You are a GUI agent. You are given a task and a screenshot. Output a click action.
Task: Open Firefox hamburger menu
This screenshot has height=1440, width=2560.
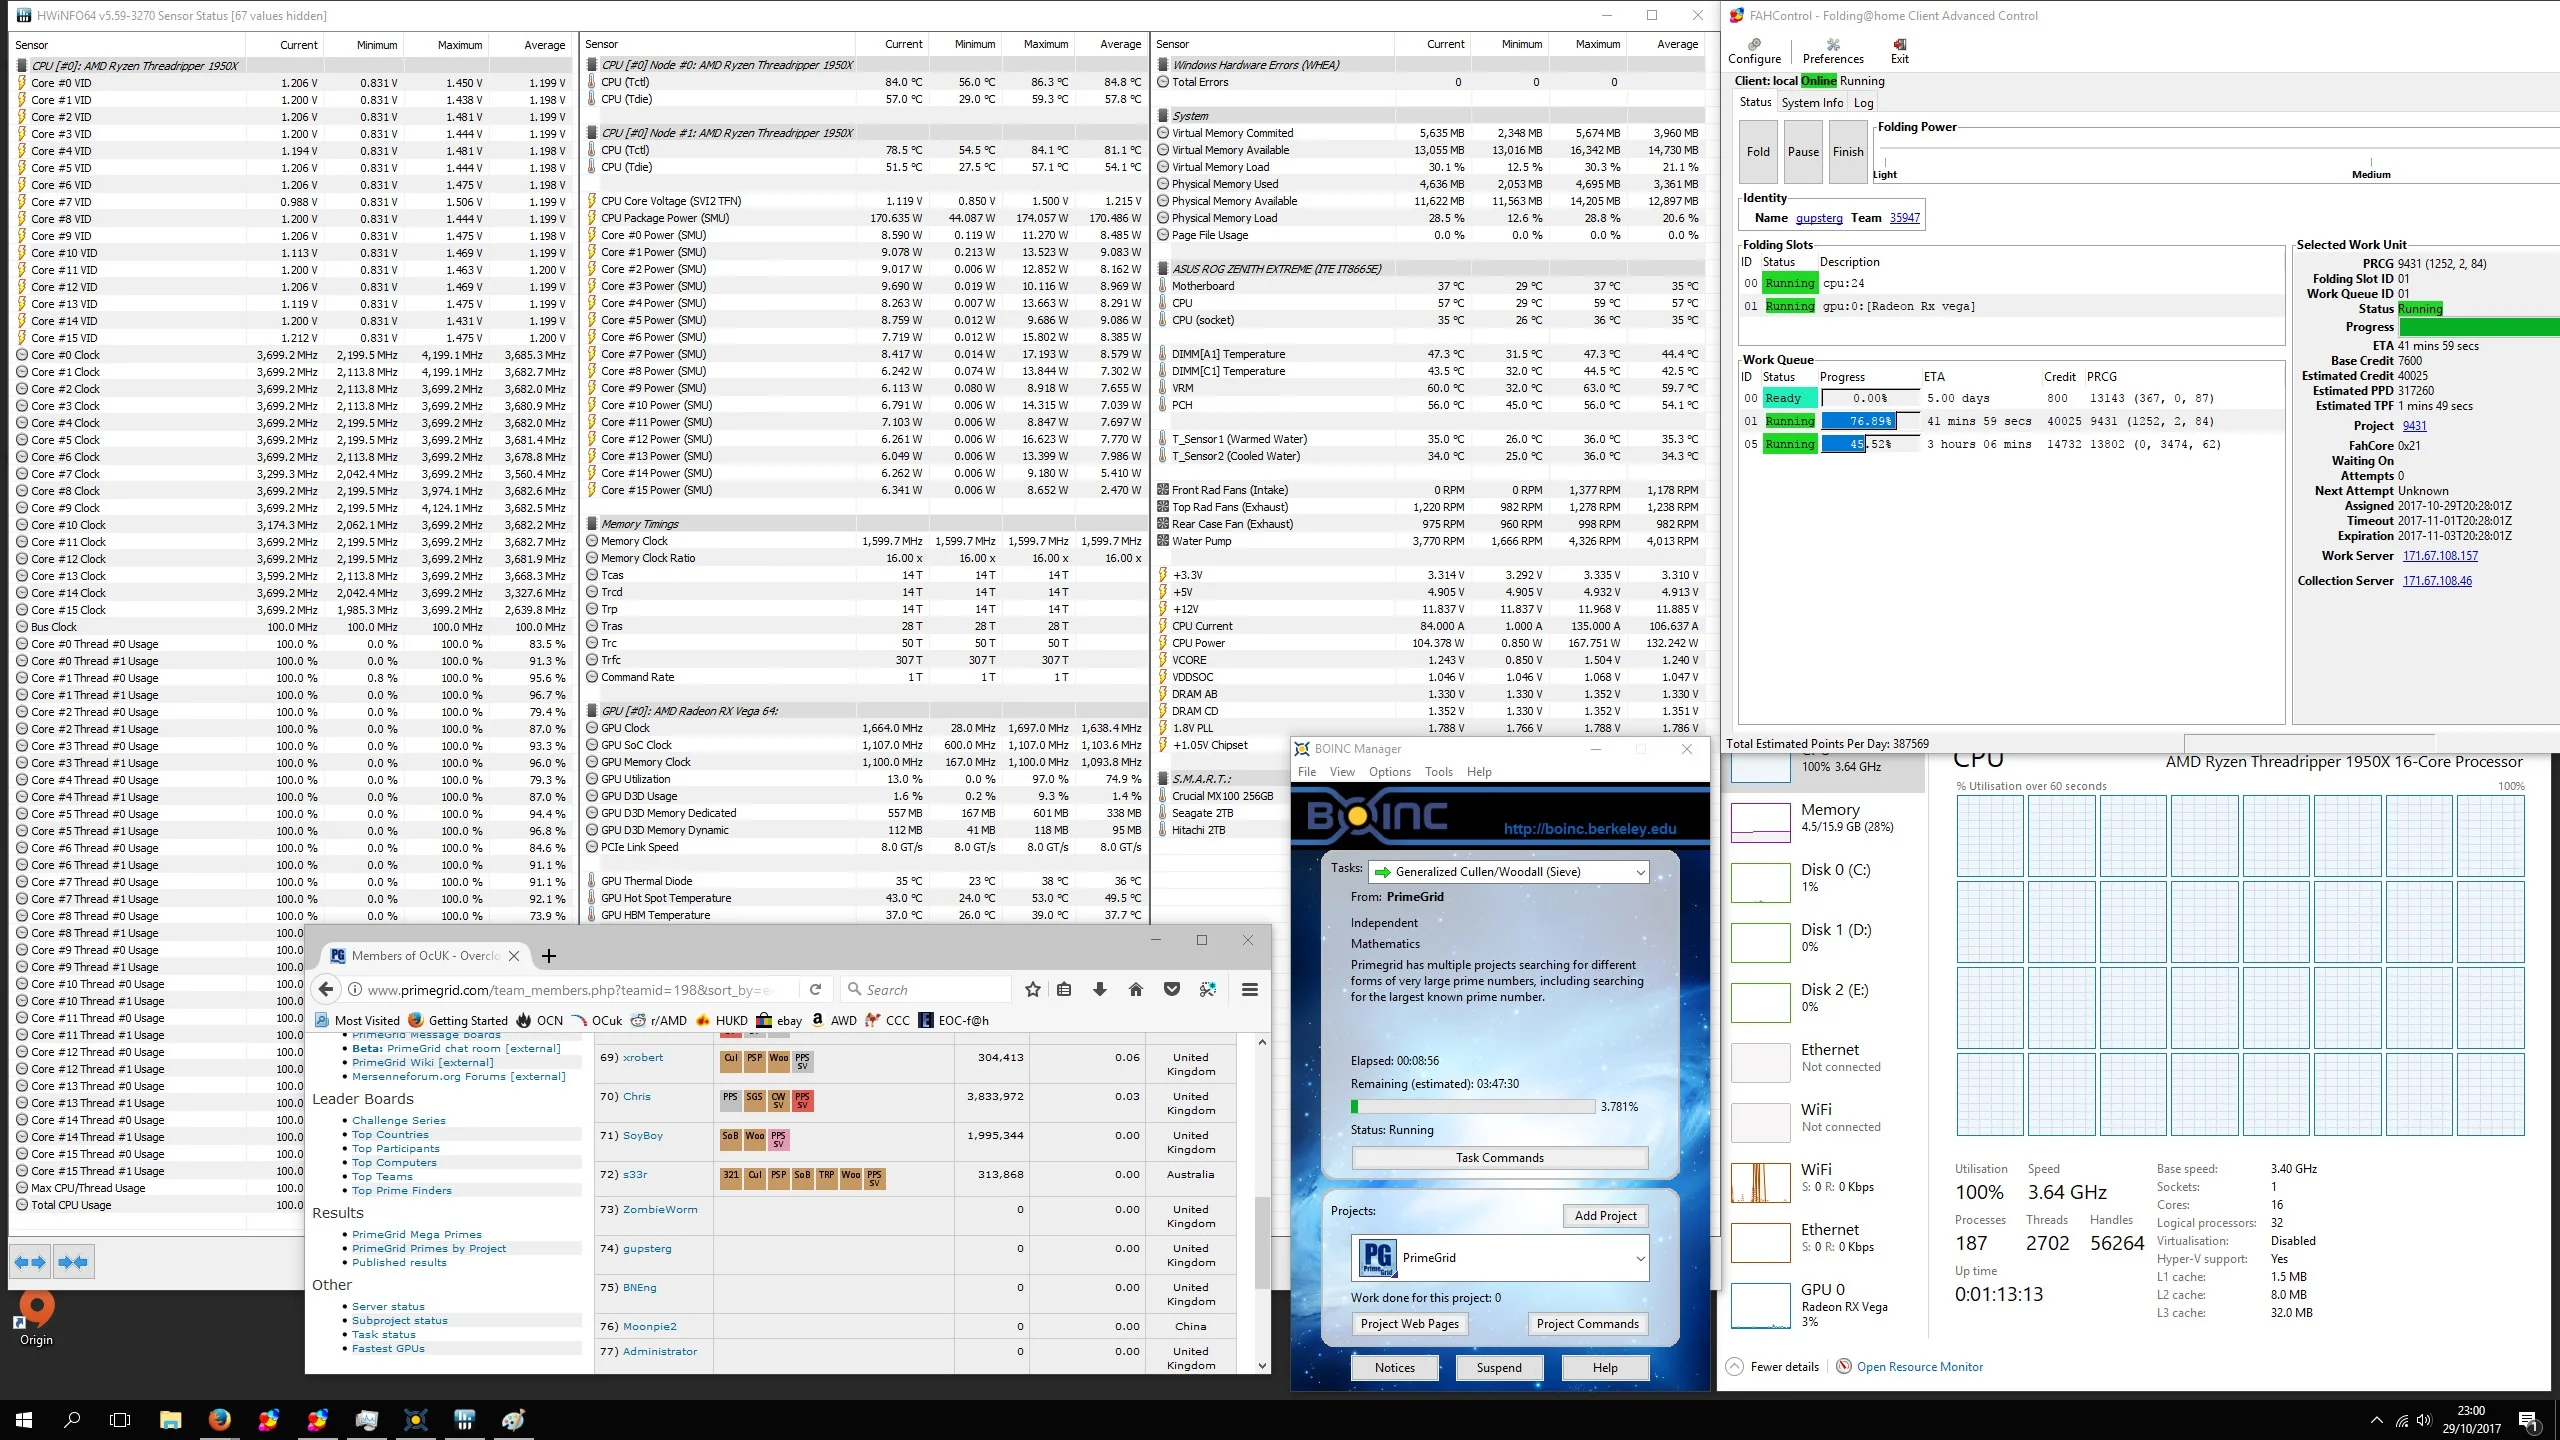(x=1249, y=989)
